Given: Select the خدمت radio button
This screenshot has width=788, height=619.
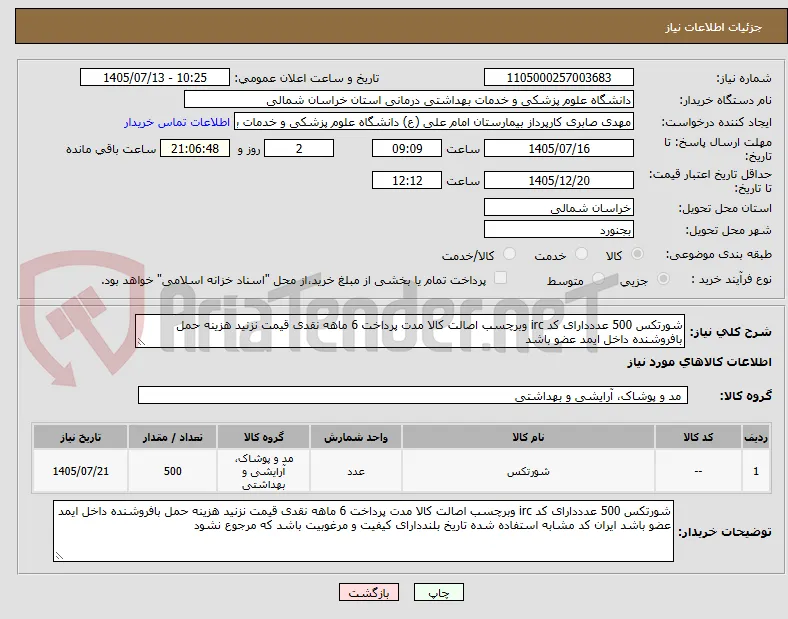Looking at the screenshot, I should [x=581, y=254].
